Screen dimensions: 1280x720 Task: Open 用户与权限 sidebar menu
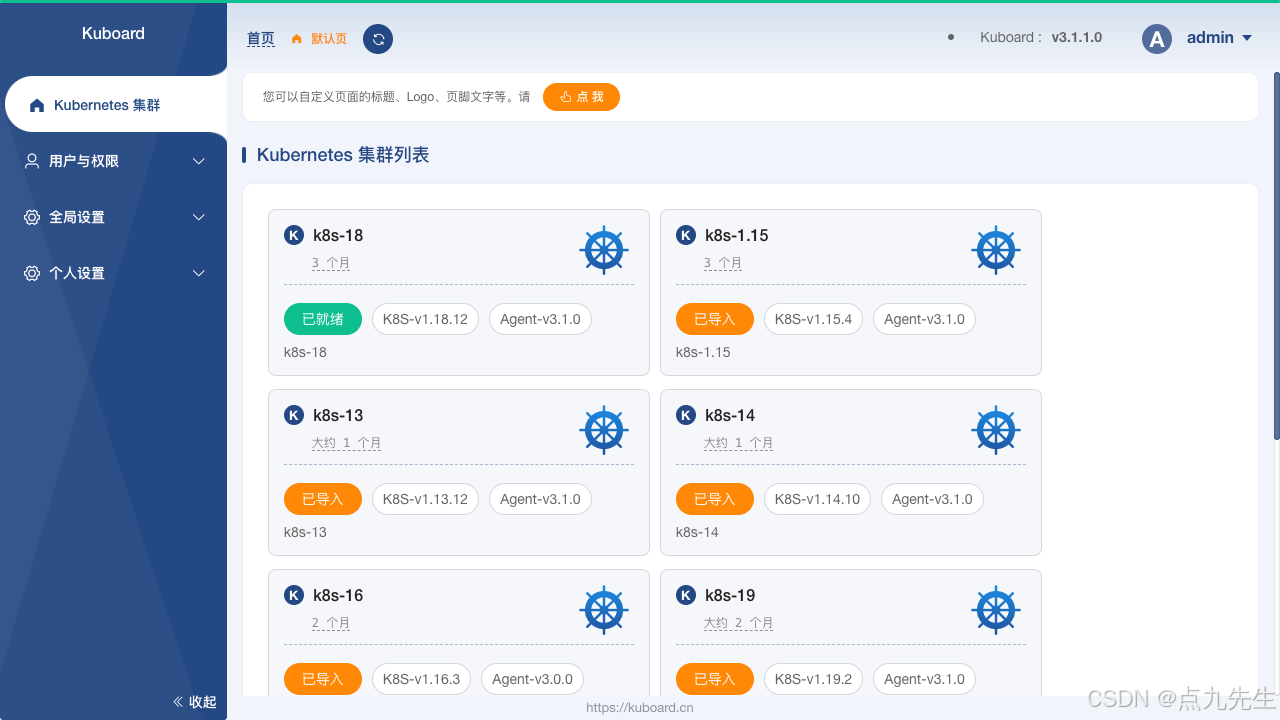[113, 161]
